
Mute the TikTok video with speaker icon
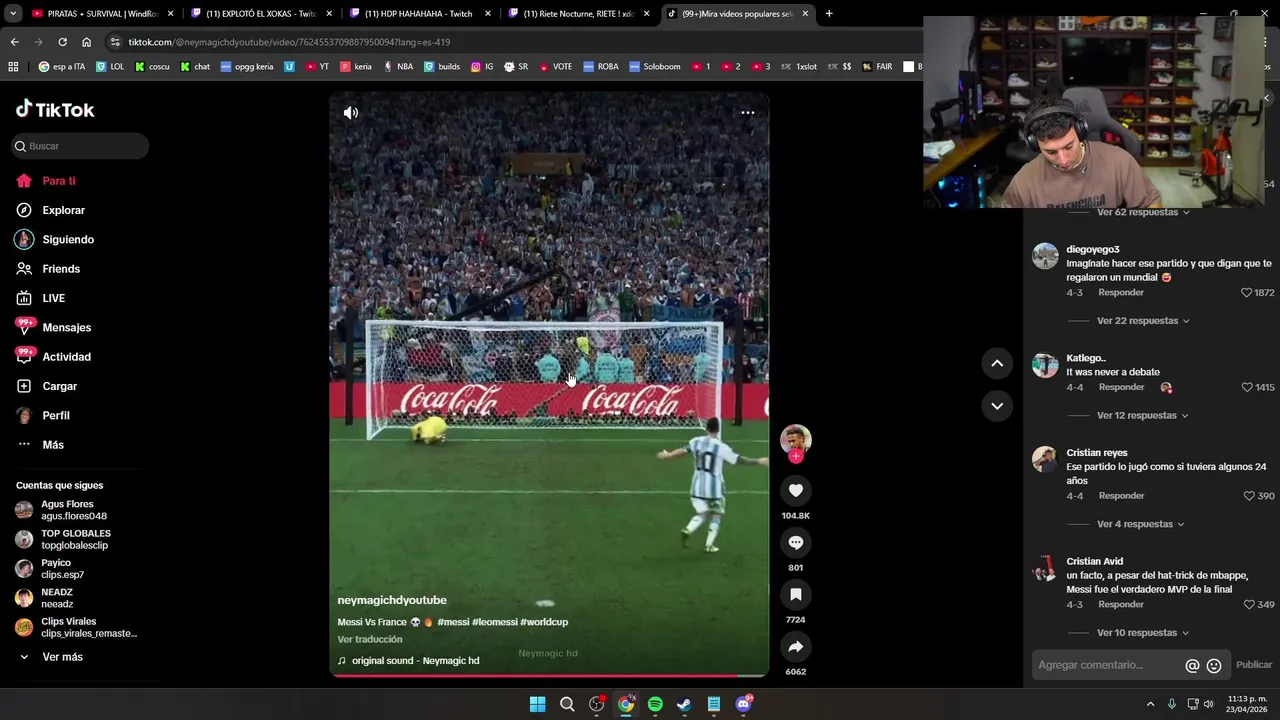tap(351, 113)
